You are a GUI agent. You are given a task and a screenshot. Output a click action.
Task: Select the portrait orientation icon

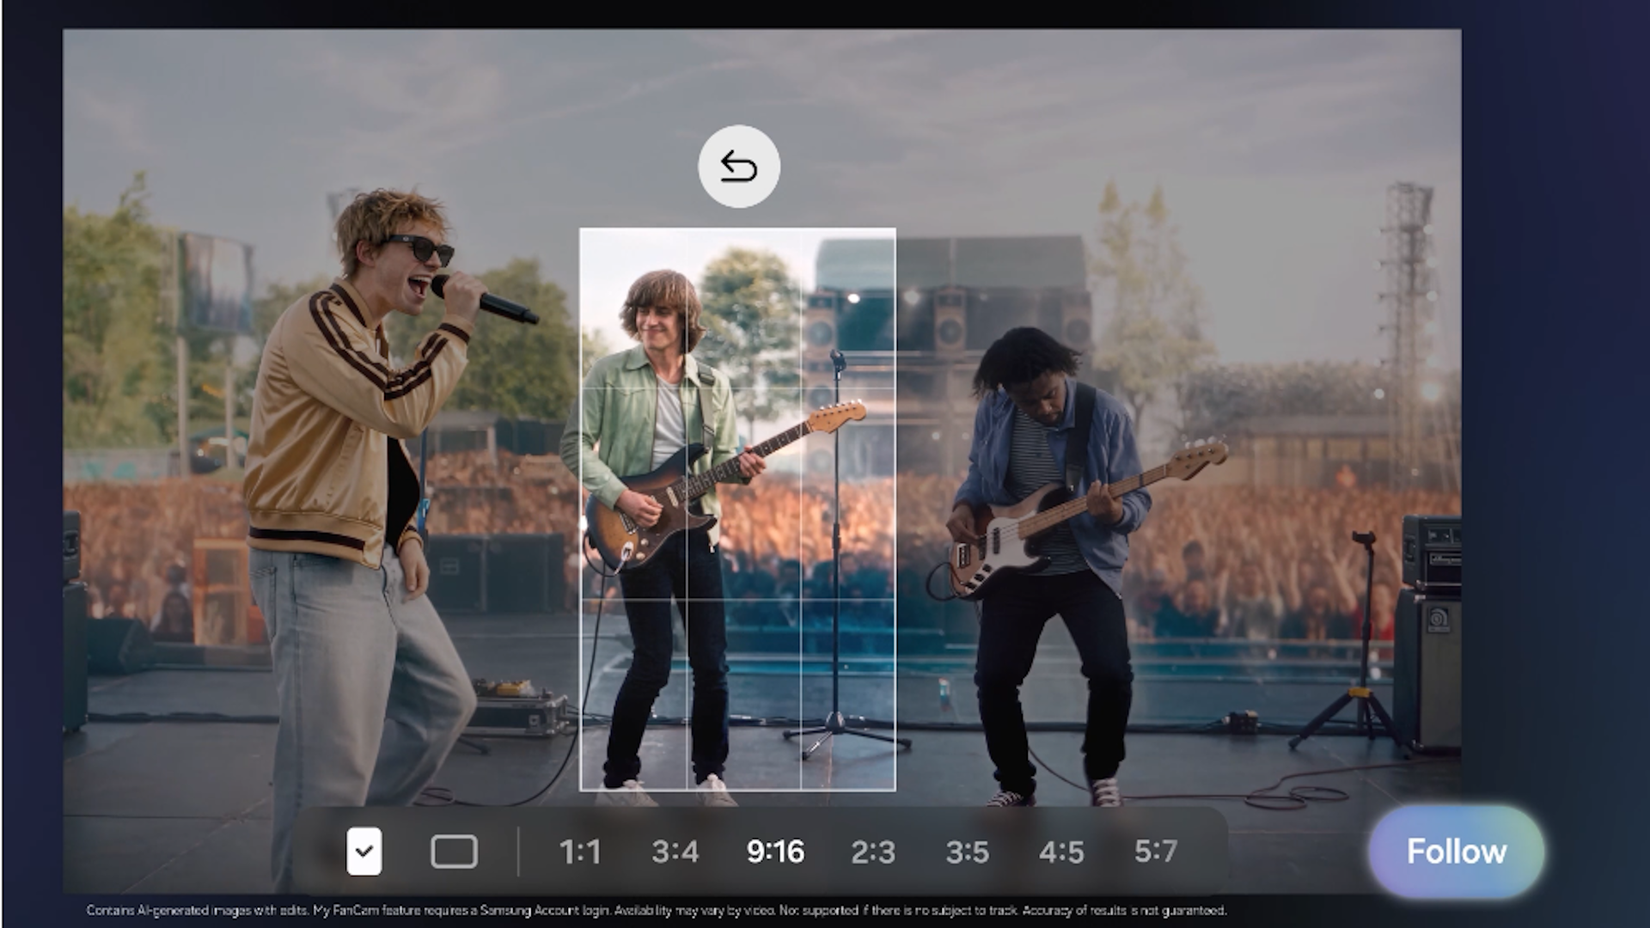tap(364, 851)
